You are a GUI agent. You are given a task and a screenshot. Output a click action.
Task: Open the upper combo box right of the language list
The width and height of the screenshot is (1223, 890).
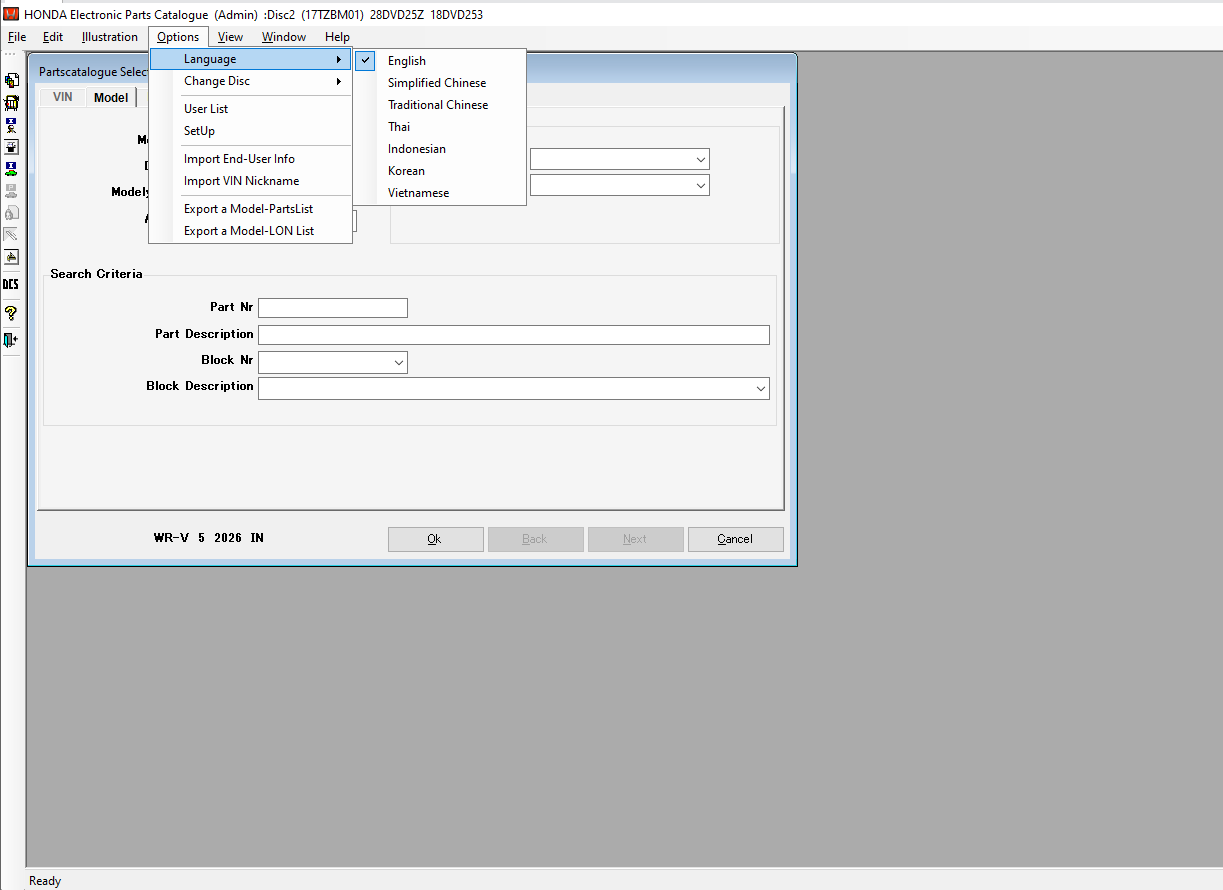pos(619,160)
